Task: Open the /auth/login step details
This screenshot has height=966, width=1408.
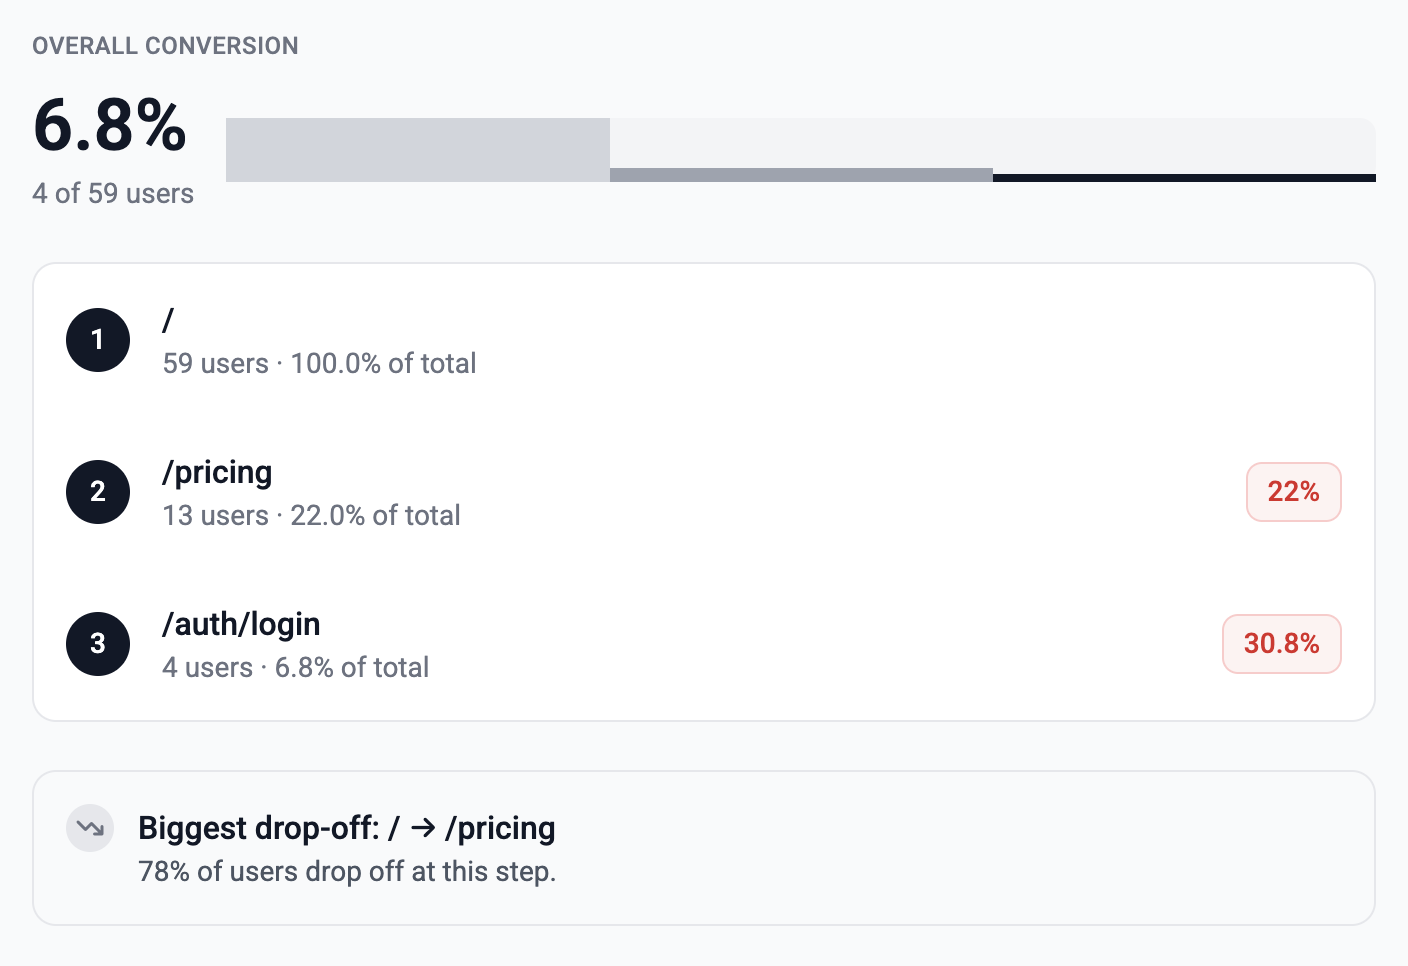Action: (x=241, y=624)
